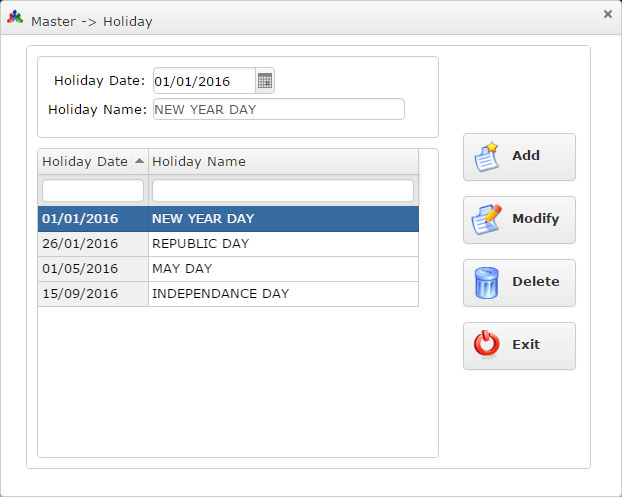Select the REPUBLIC DAY row
The height and width of the screenshot is (497, 622).
[x=228, y=244]
